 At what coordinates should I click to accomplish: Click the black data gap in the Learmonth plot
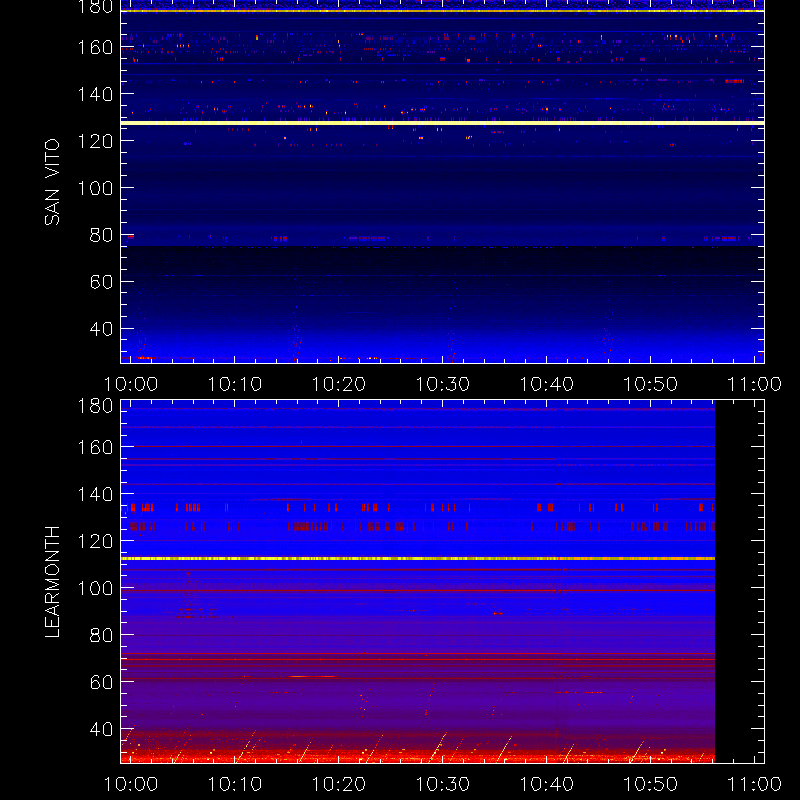739,582
